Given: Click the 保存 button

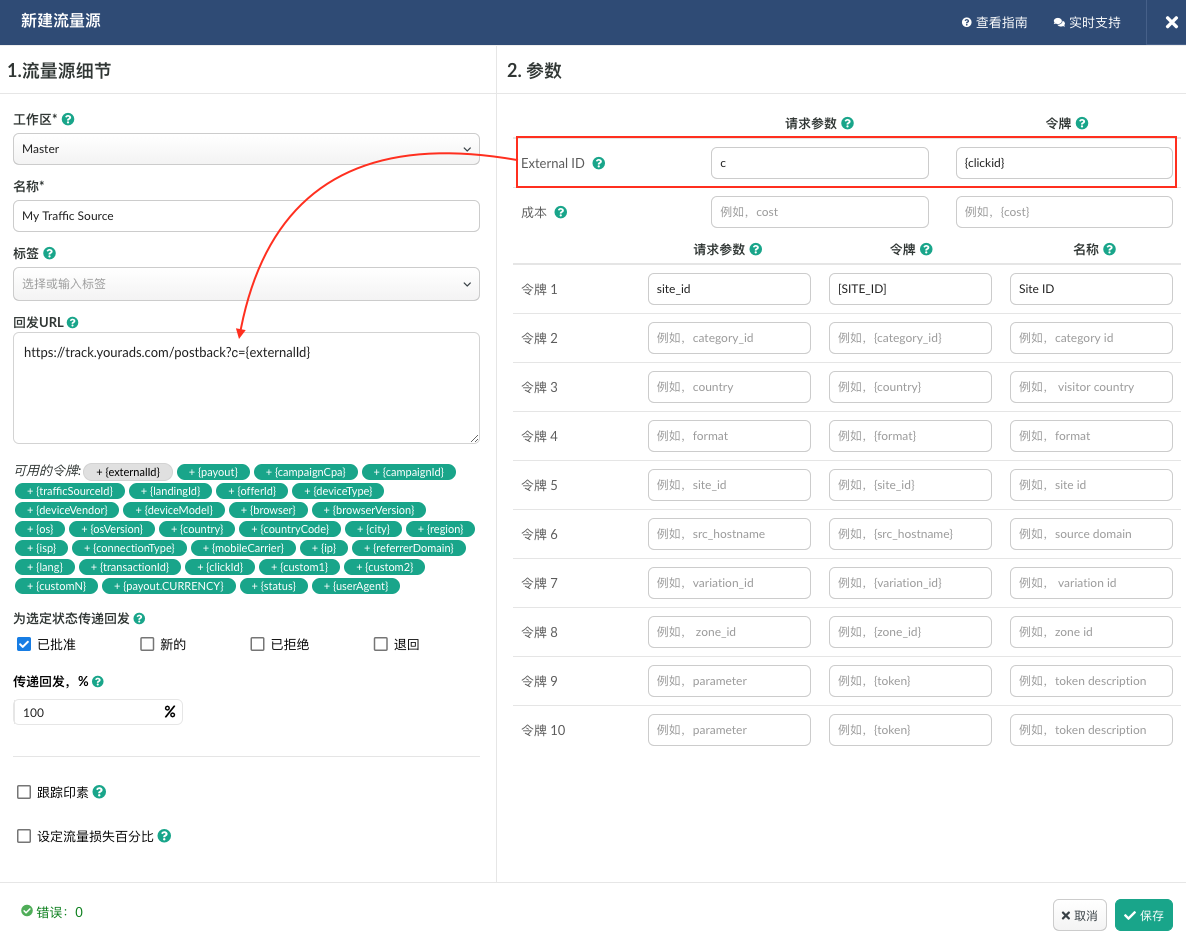Looking at the screenshot, I should [1143, 915].
